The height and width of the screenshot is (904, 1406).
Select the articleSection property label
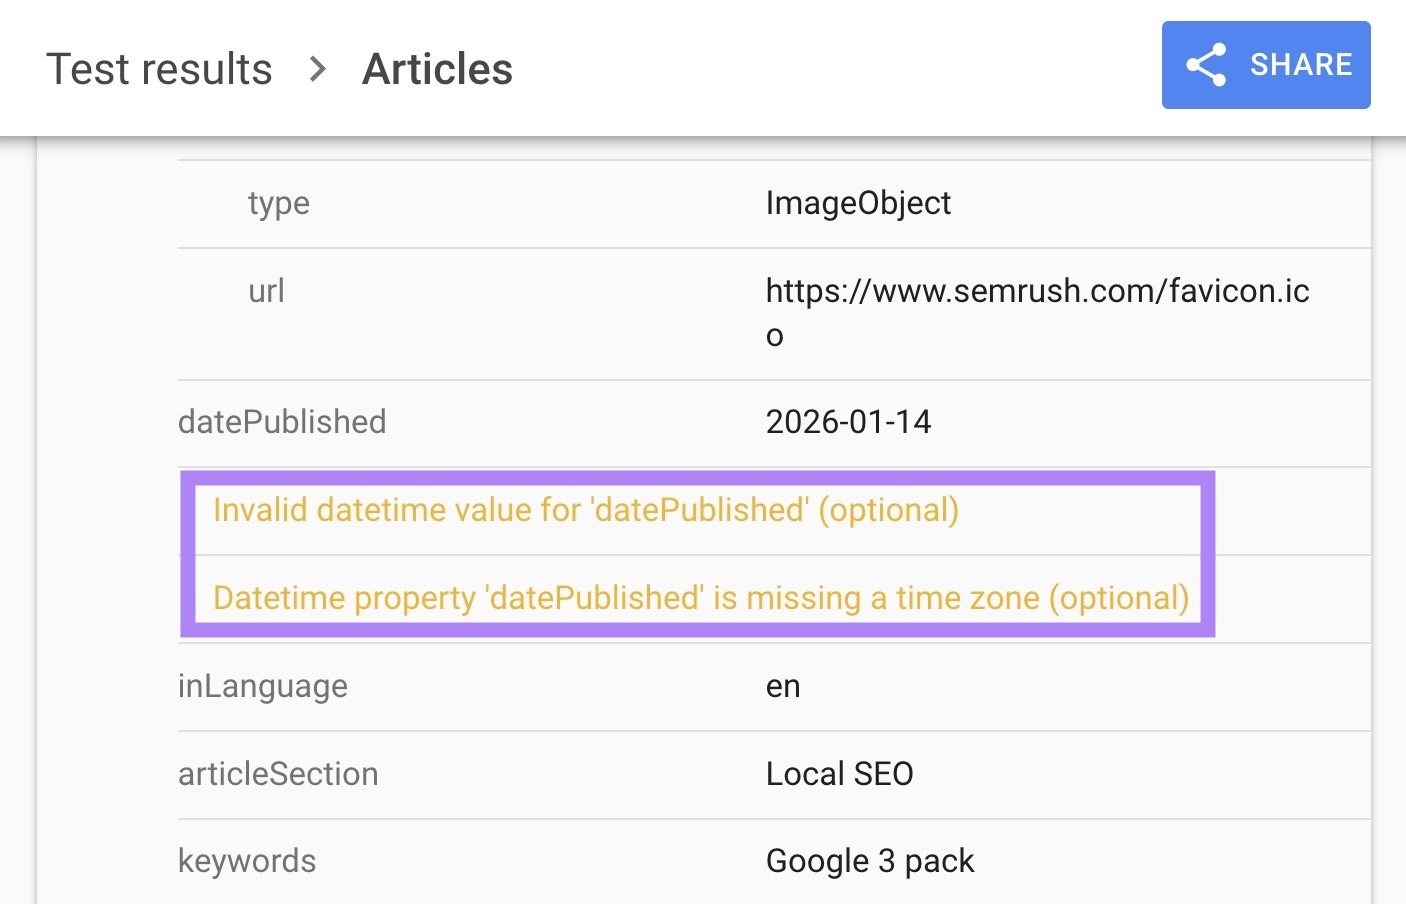click(x=278, y=773)
